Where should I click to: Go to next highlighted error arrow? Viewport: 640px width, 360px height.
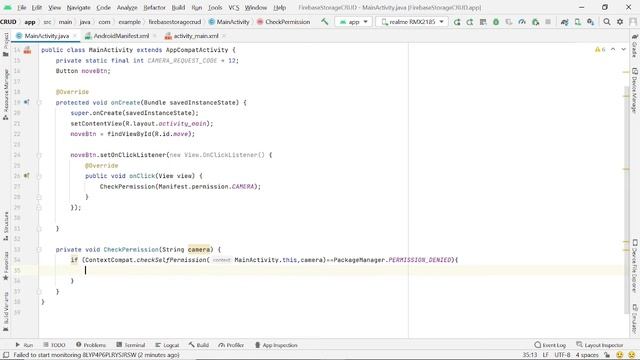coord(623,49)
